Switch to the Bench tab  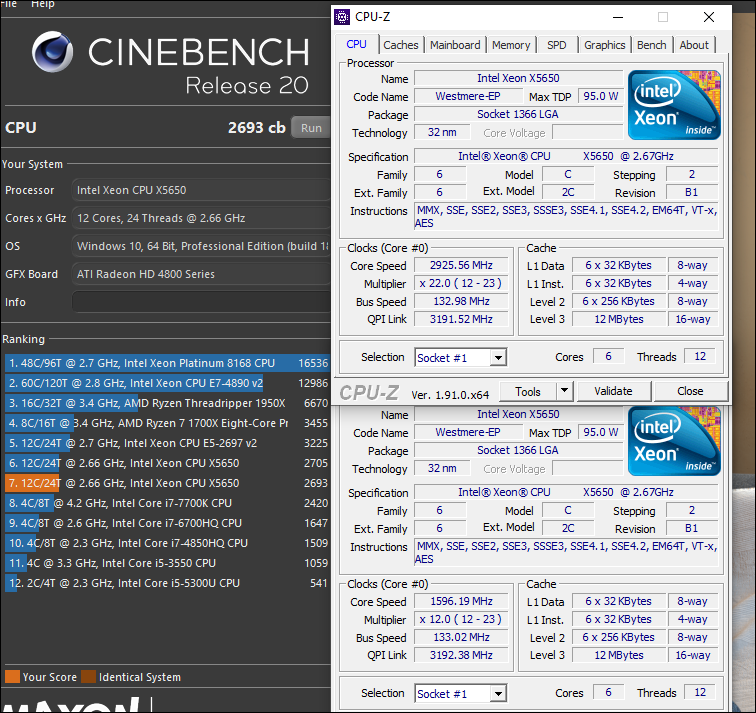[x=651, y=45]
